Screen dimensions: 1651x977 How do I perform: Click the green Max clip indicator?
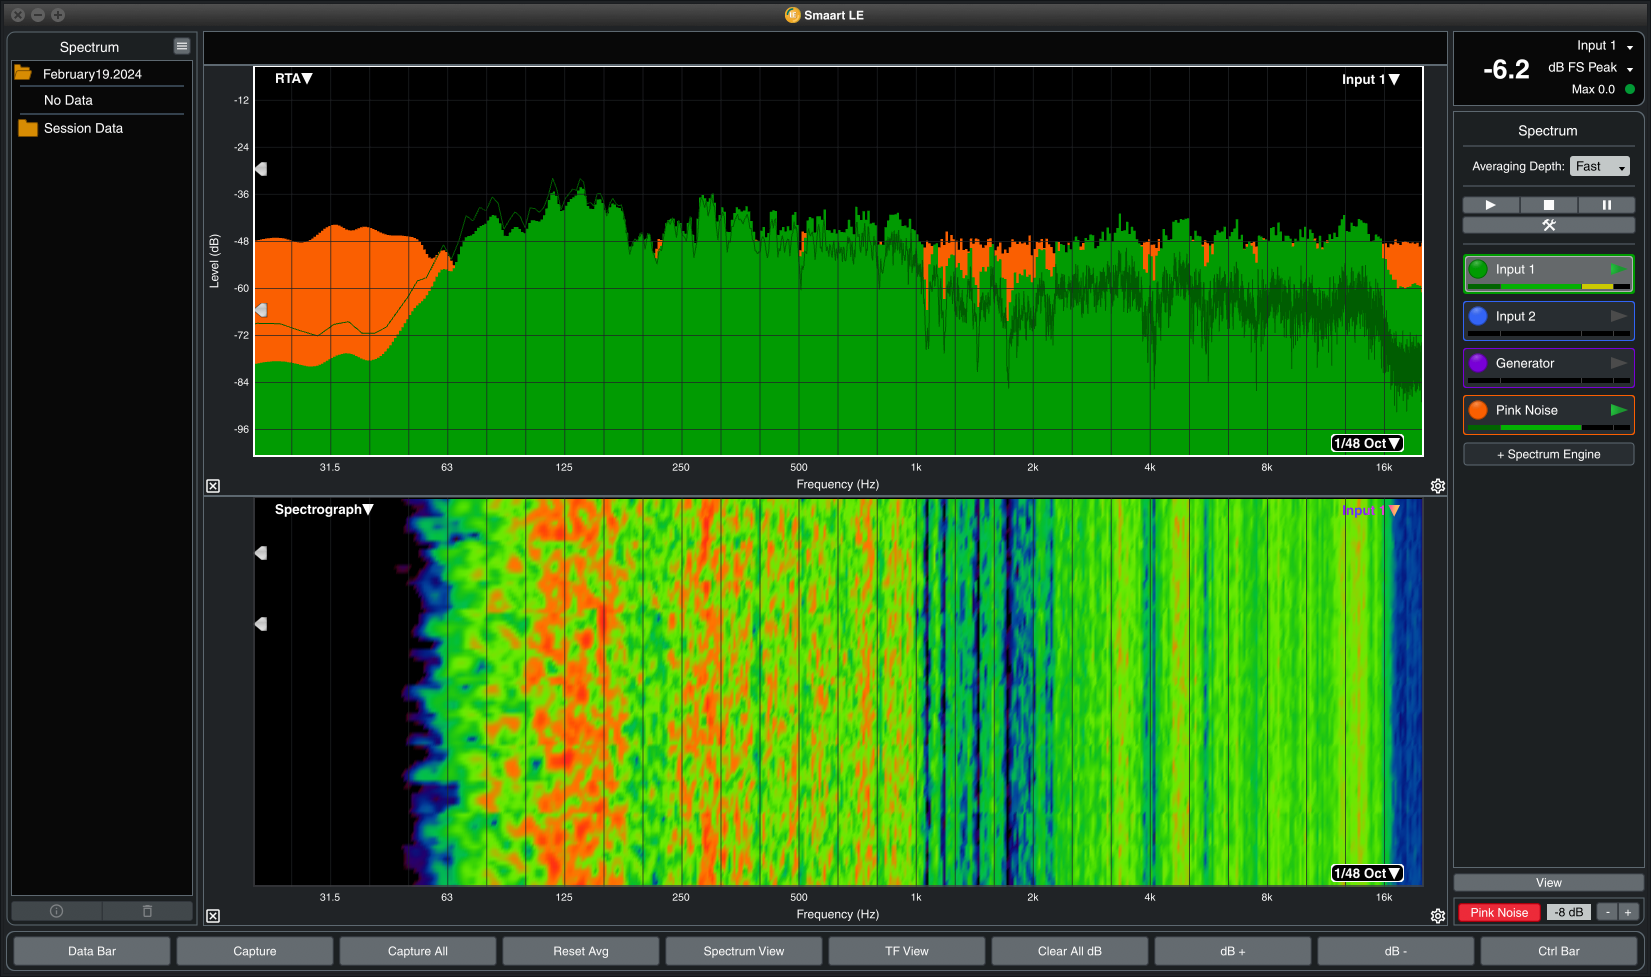pyautogui.click(x=1630, y=89)
